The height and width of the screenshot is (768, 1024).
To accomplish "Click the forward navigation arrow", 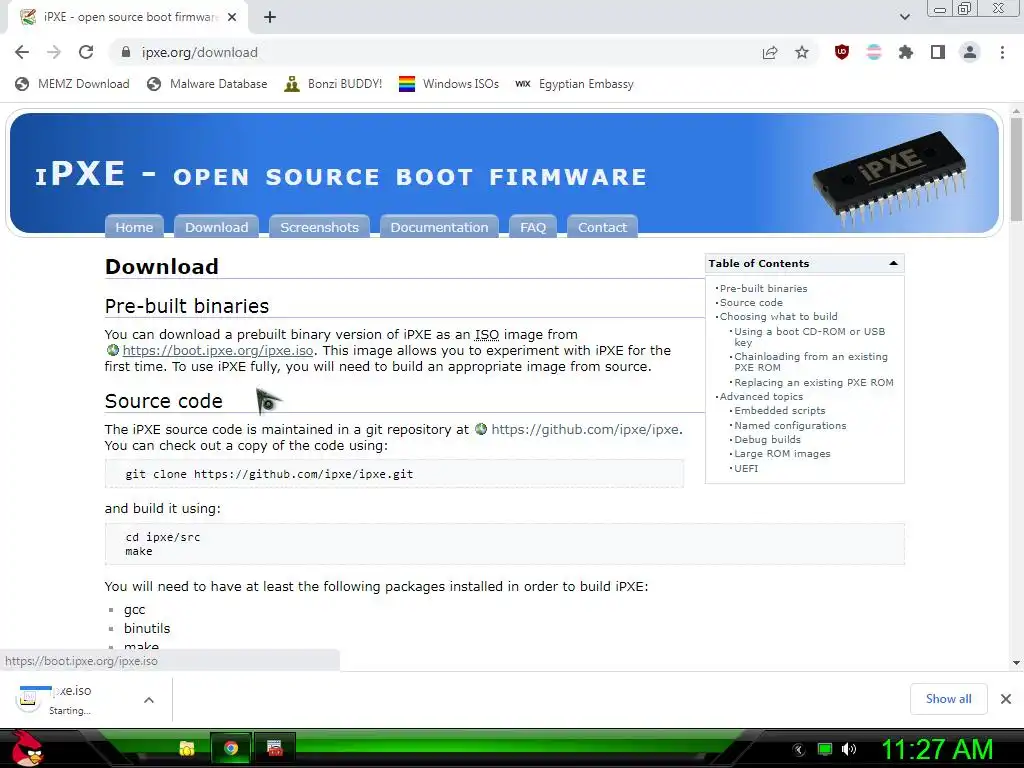I will 54,52.
